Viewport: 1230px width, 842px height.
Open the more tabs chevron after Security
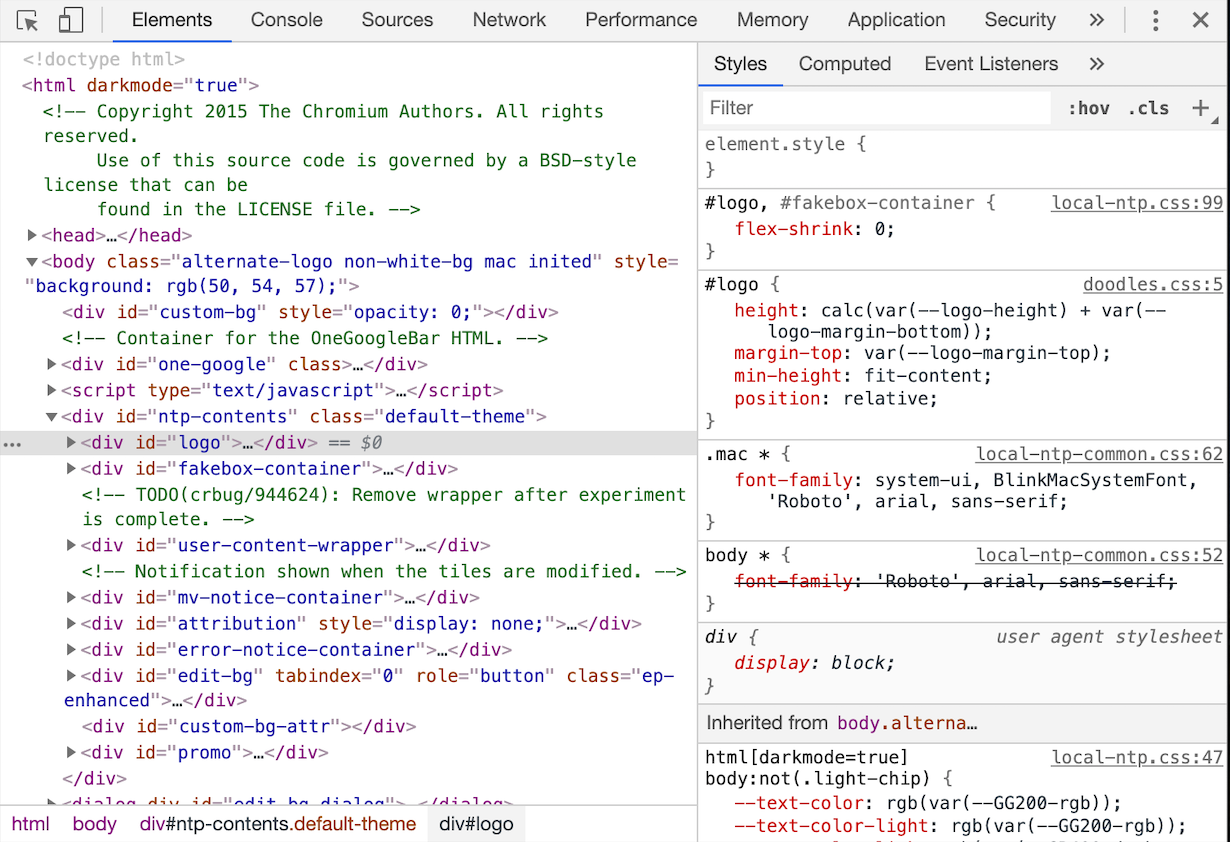click(x=1097, y=20)
